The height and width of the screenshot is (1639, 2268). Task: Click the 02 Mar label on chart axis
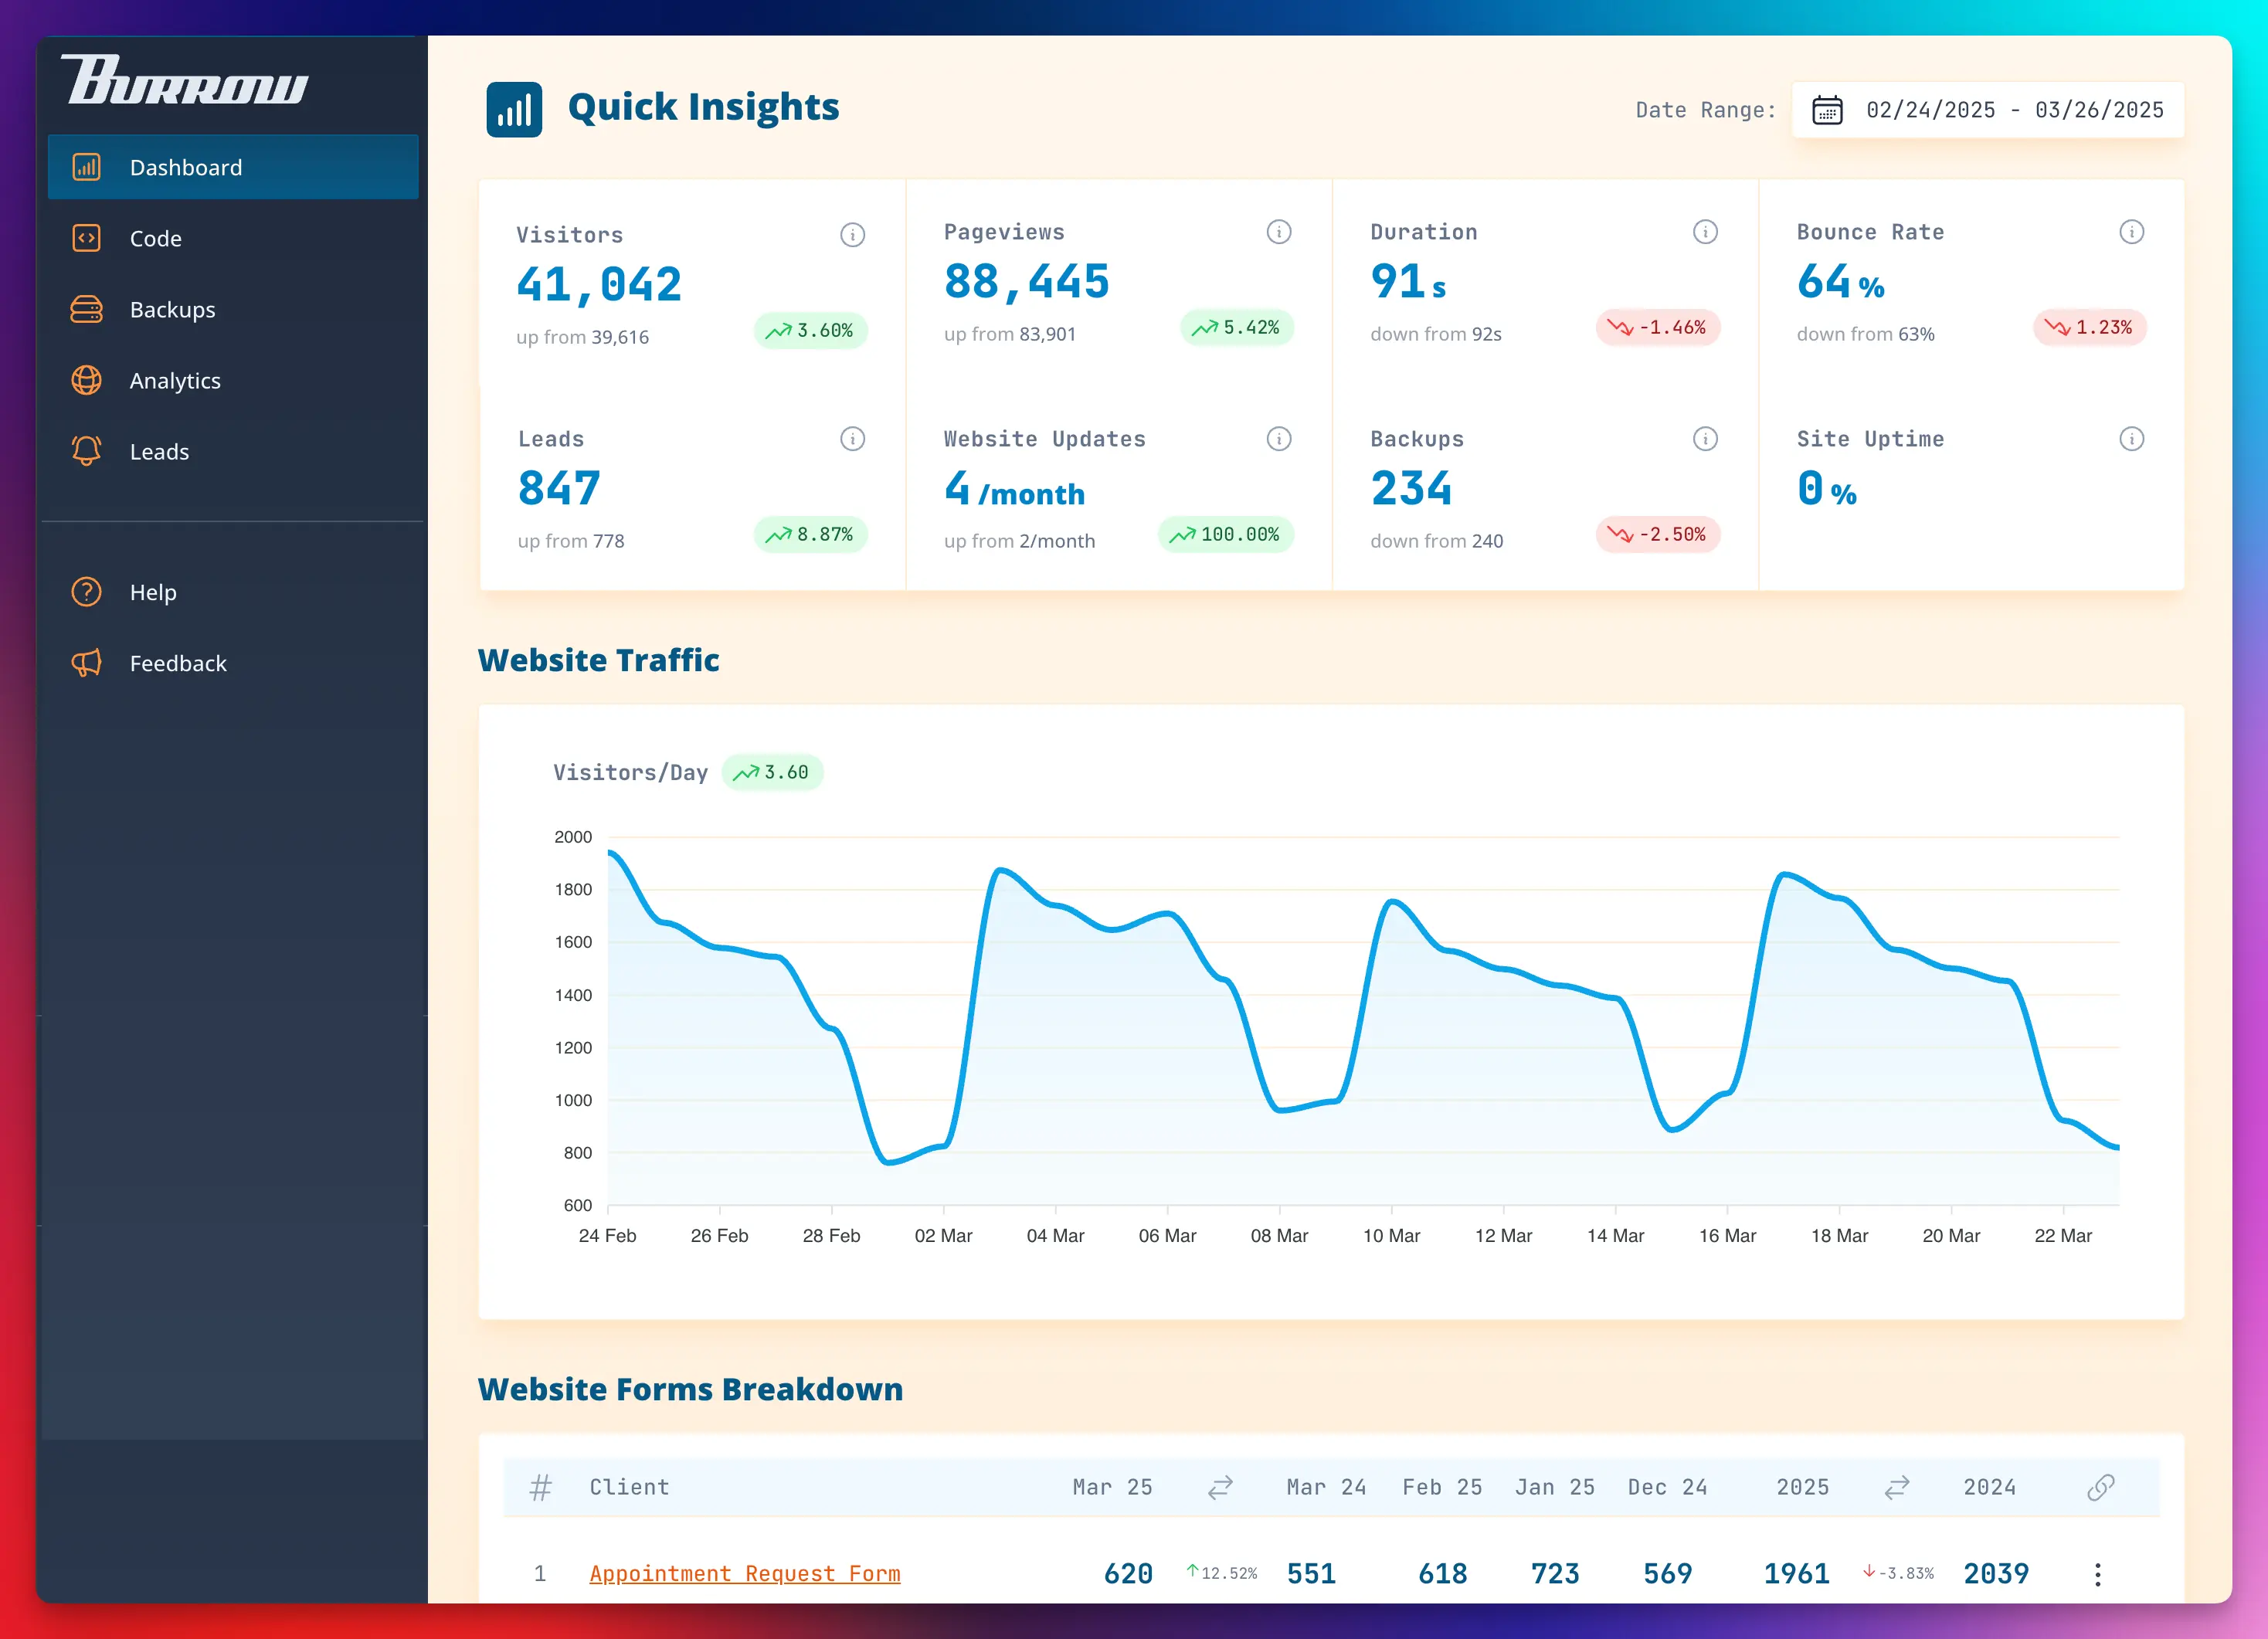point(943,1236)
